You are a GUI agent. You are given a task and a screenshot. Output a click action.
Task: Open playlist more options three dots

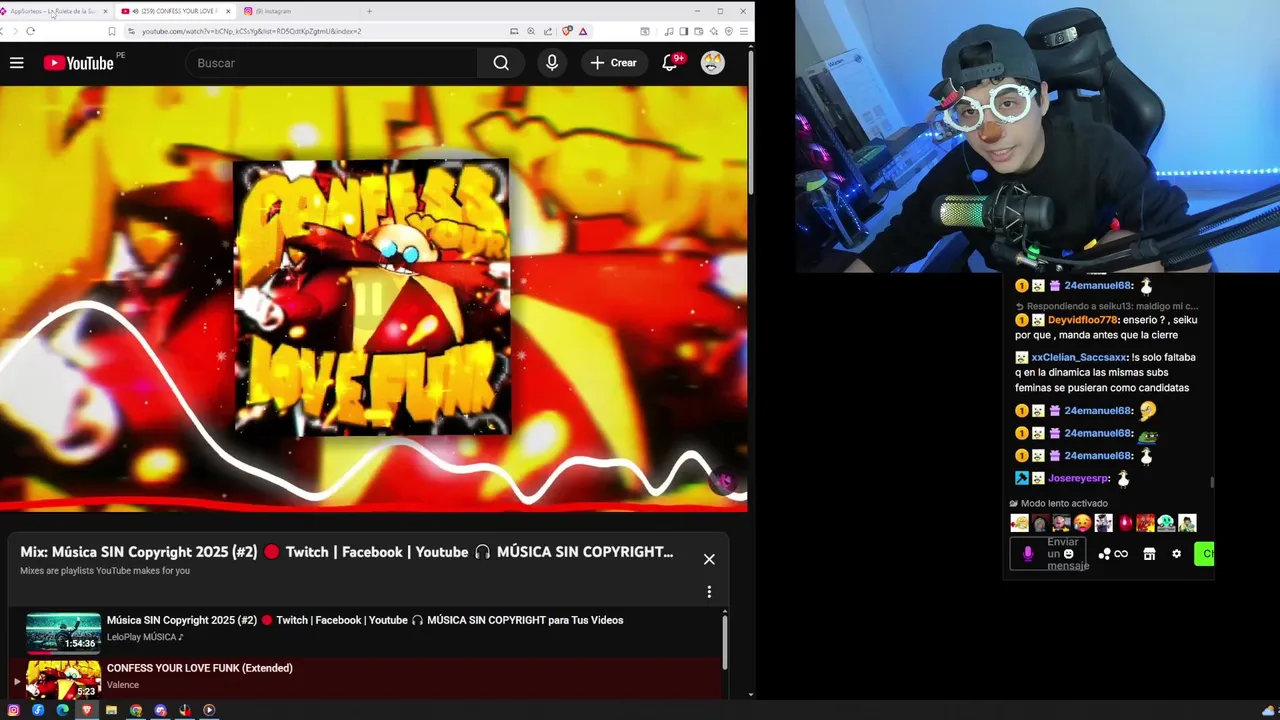709,592
